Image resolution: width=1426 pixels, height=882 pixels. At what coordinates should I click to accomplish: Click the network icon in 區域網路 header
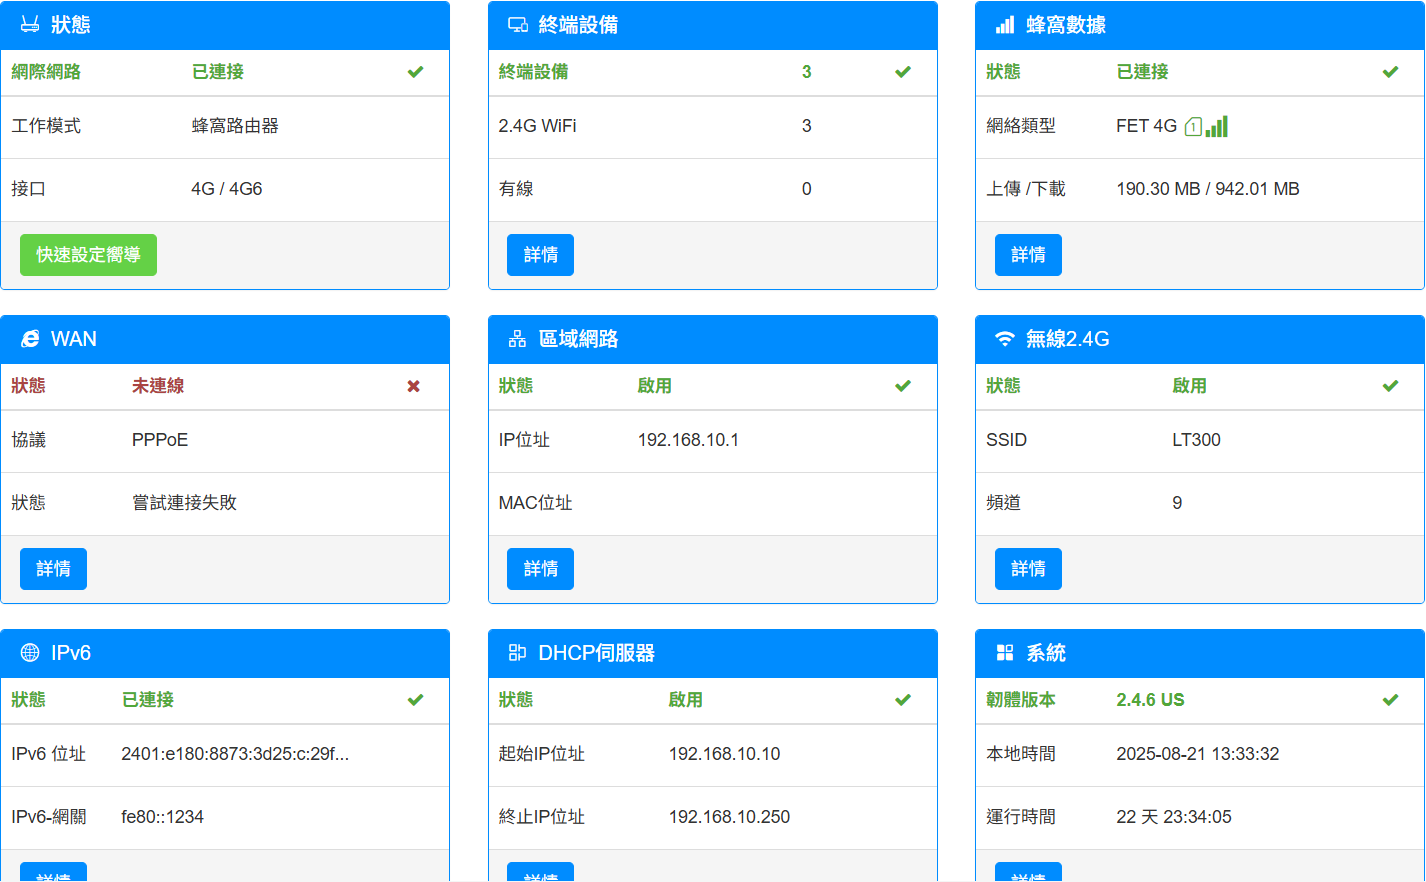pyautogui.click(x=517, y=339)
